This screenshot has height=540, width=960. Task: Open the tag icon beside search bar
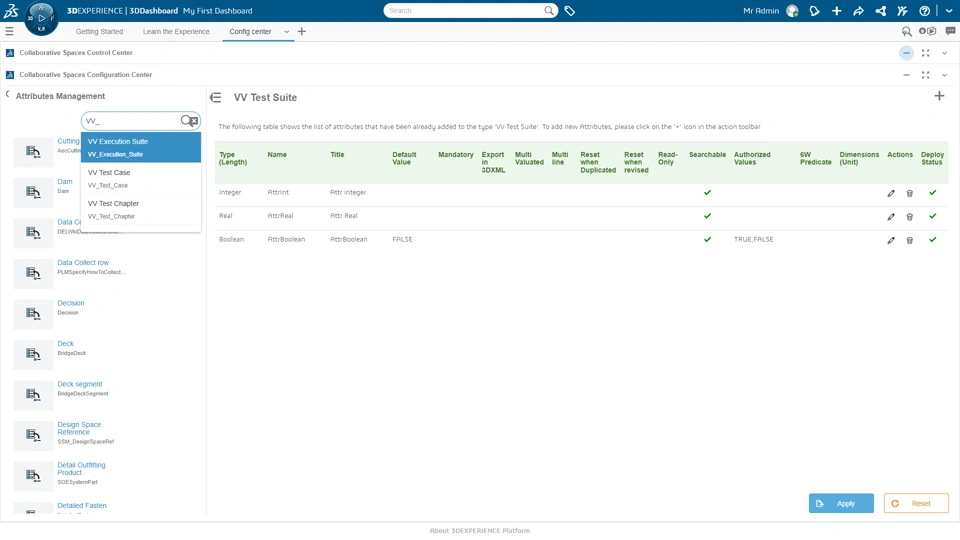point(569,10)
